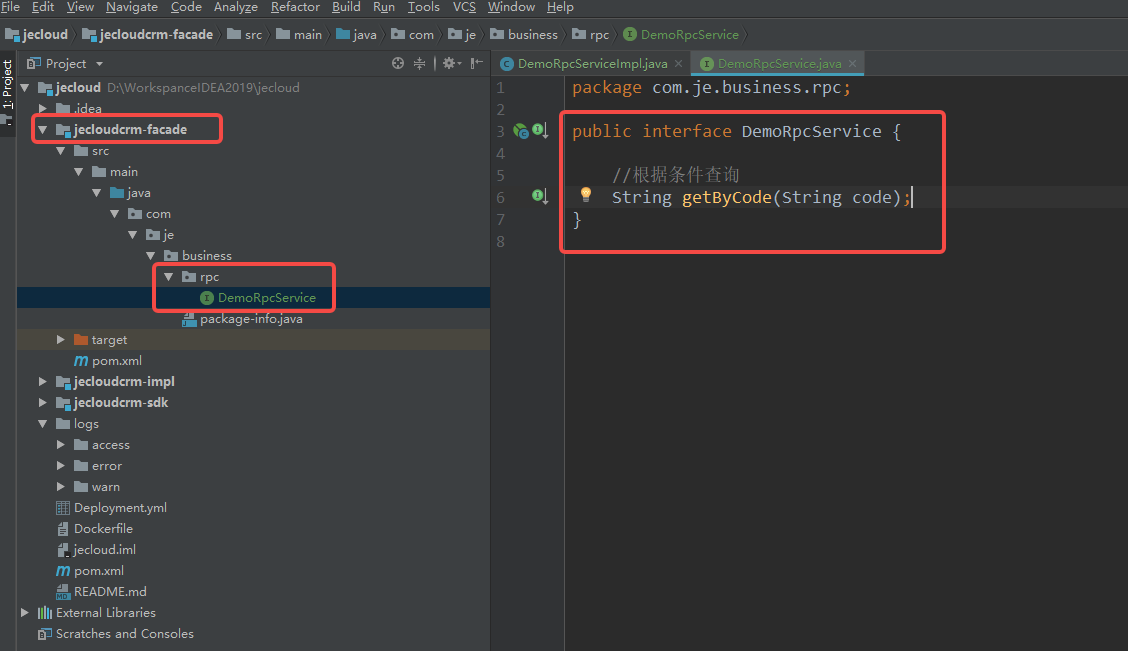Toggle the 1: Project side tool window tab
This screenshot has width=1128, height=651.
pyautogui.click(x=7, y=84)
